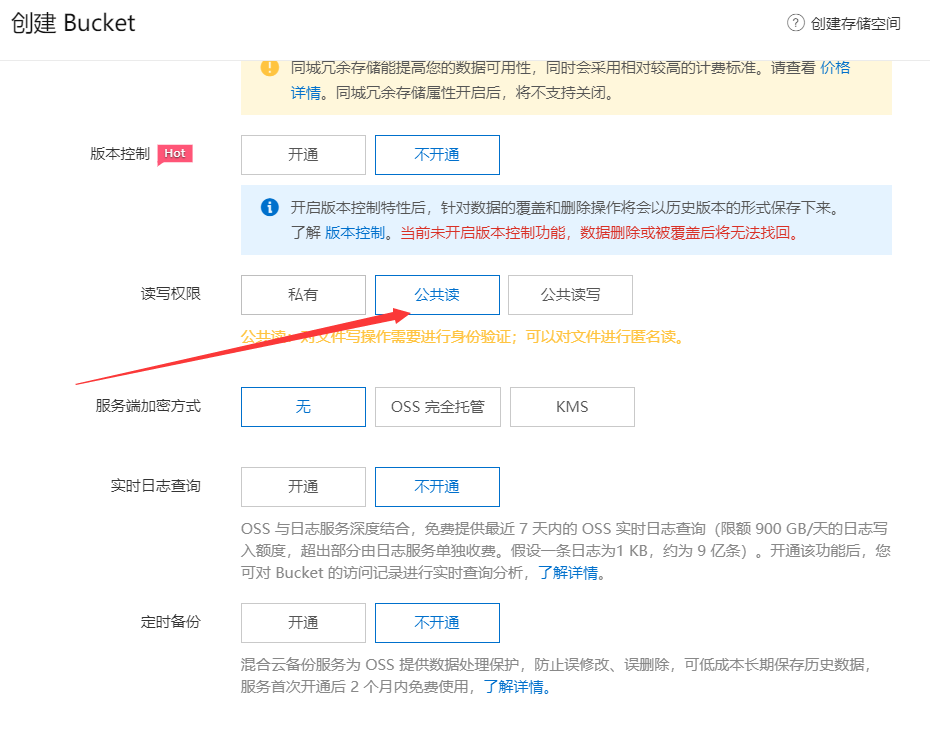Viewport: 930px width, 734px height.
Task: Click the red warning text 当前未开启版本控制功能
Action: pos(483,232)
